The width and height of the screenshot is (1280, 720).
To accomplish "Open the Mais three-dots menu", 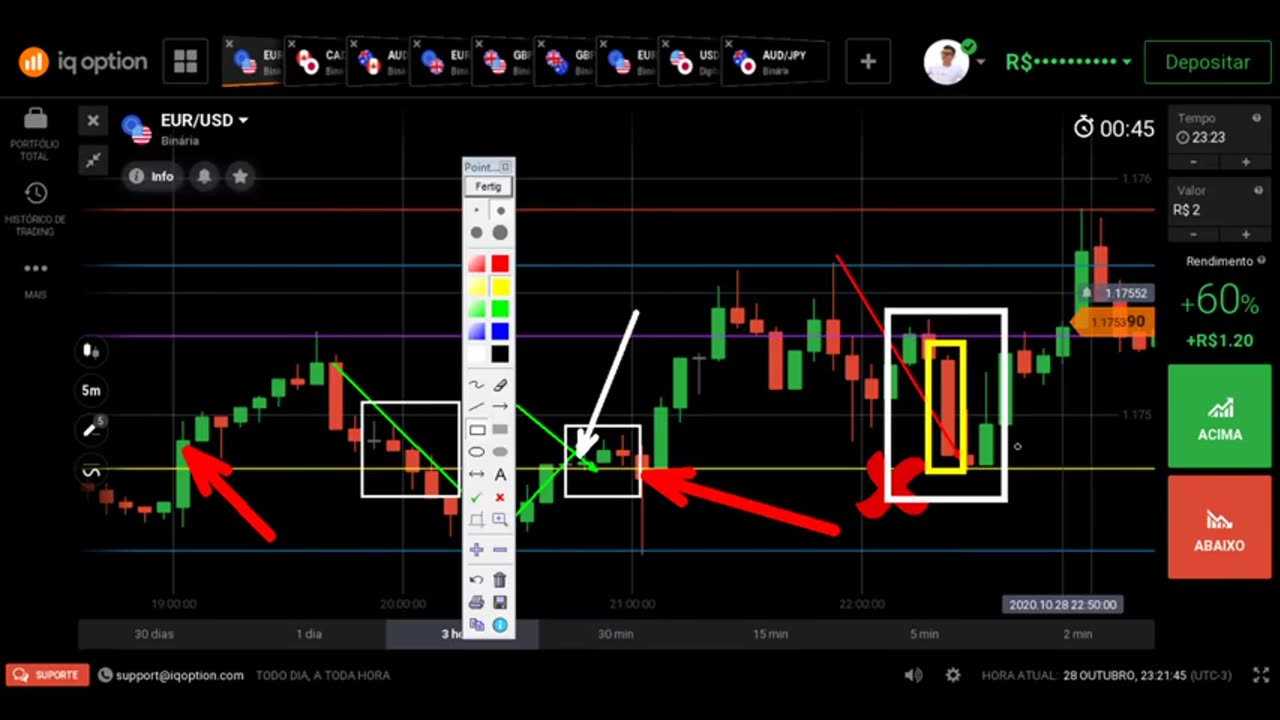I will (x=35, y=268).
